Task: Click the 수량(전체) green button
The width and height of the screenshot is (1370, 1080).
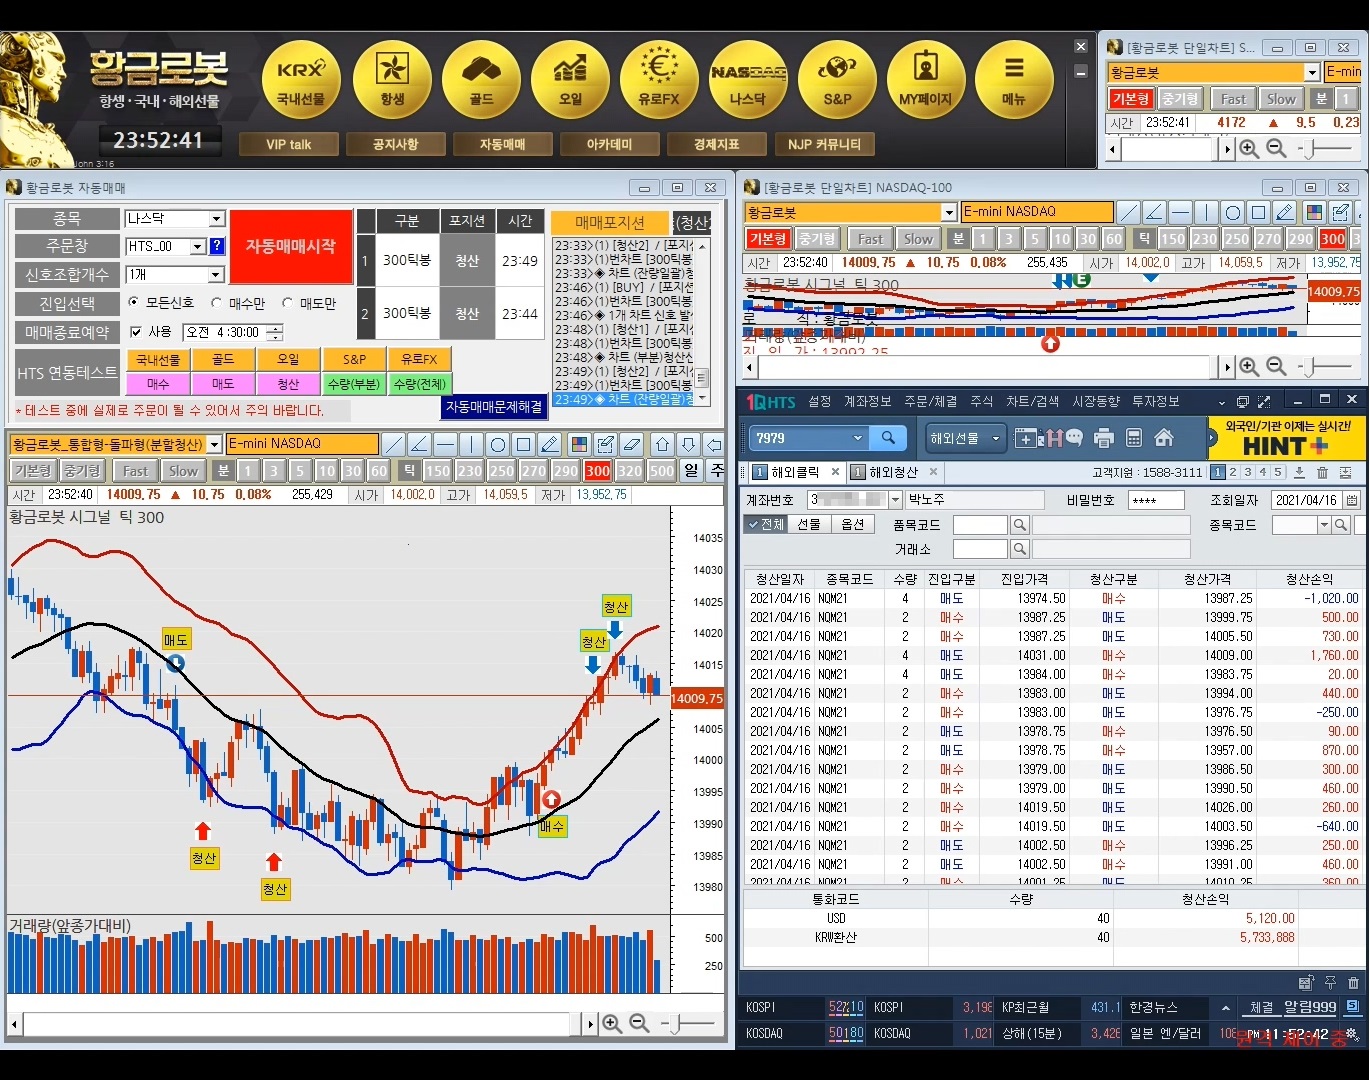Action: [419, 384]
